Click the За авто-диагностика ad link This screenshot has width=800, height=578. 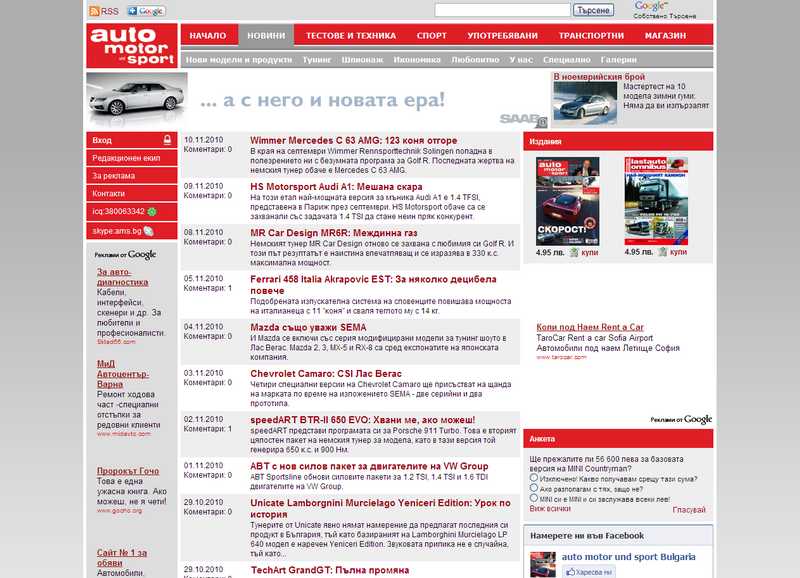pyautogui.click(x=122, y=277)
